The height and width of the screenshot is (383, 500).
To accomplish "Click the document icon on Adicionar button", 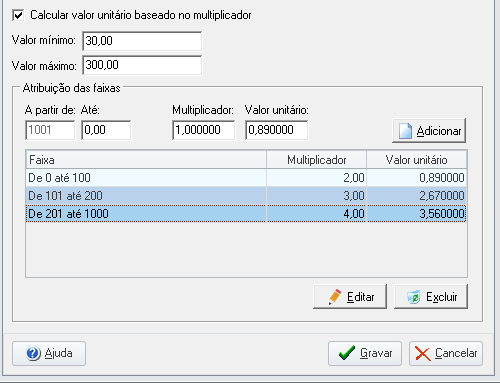I will [405, 131].
